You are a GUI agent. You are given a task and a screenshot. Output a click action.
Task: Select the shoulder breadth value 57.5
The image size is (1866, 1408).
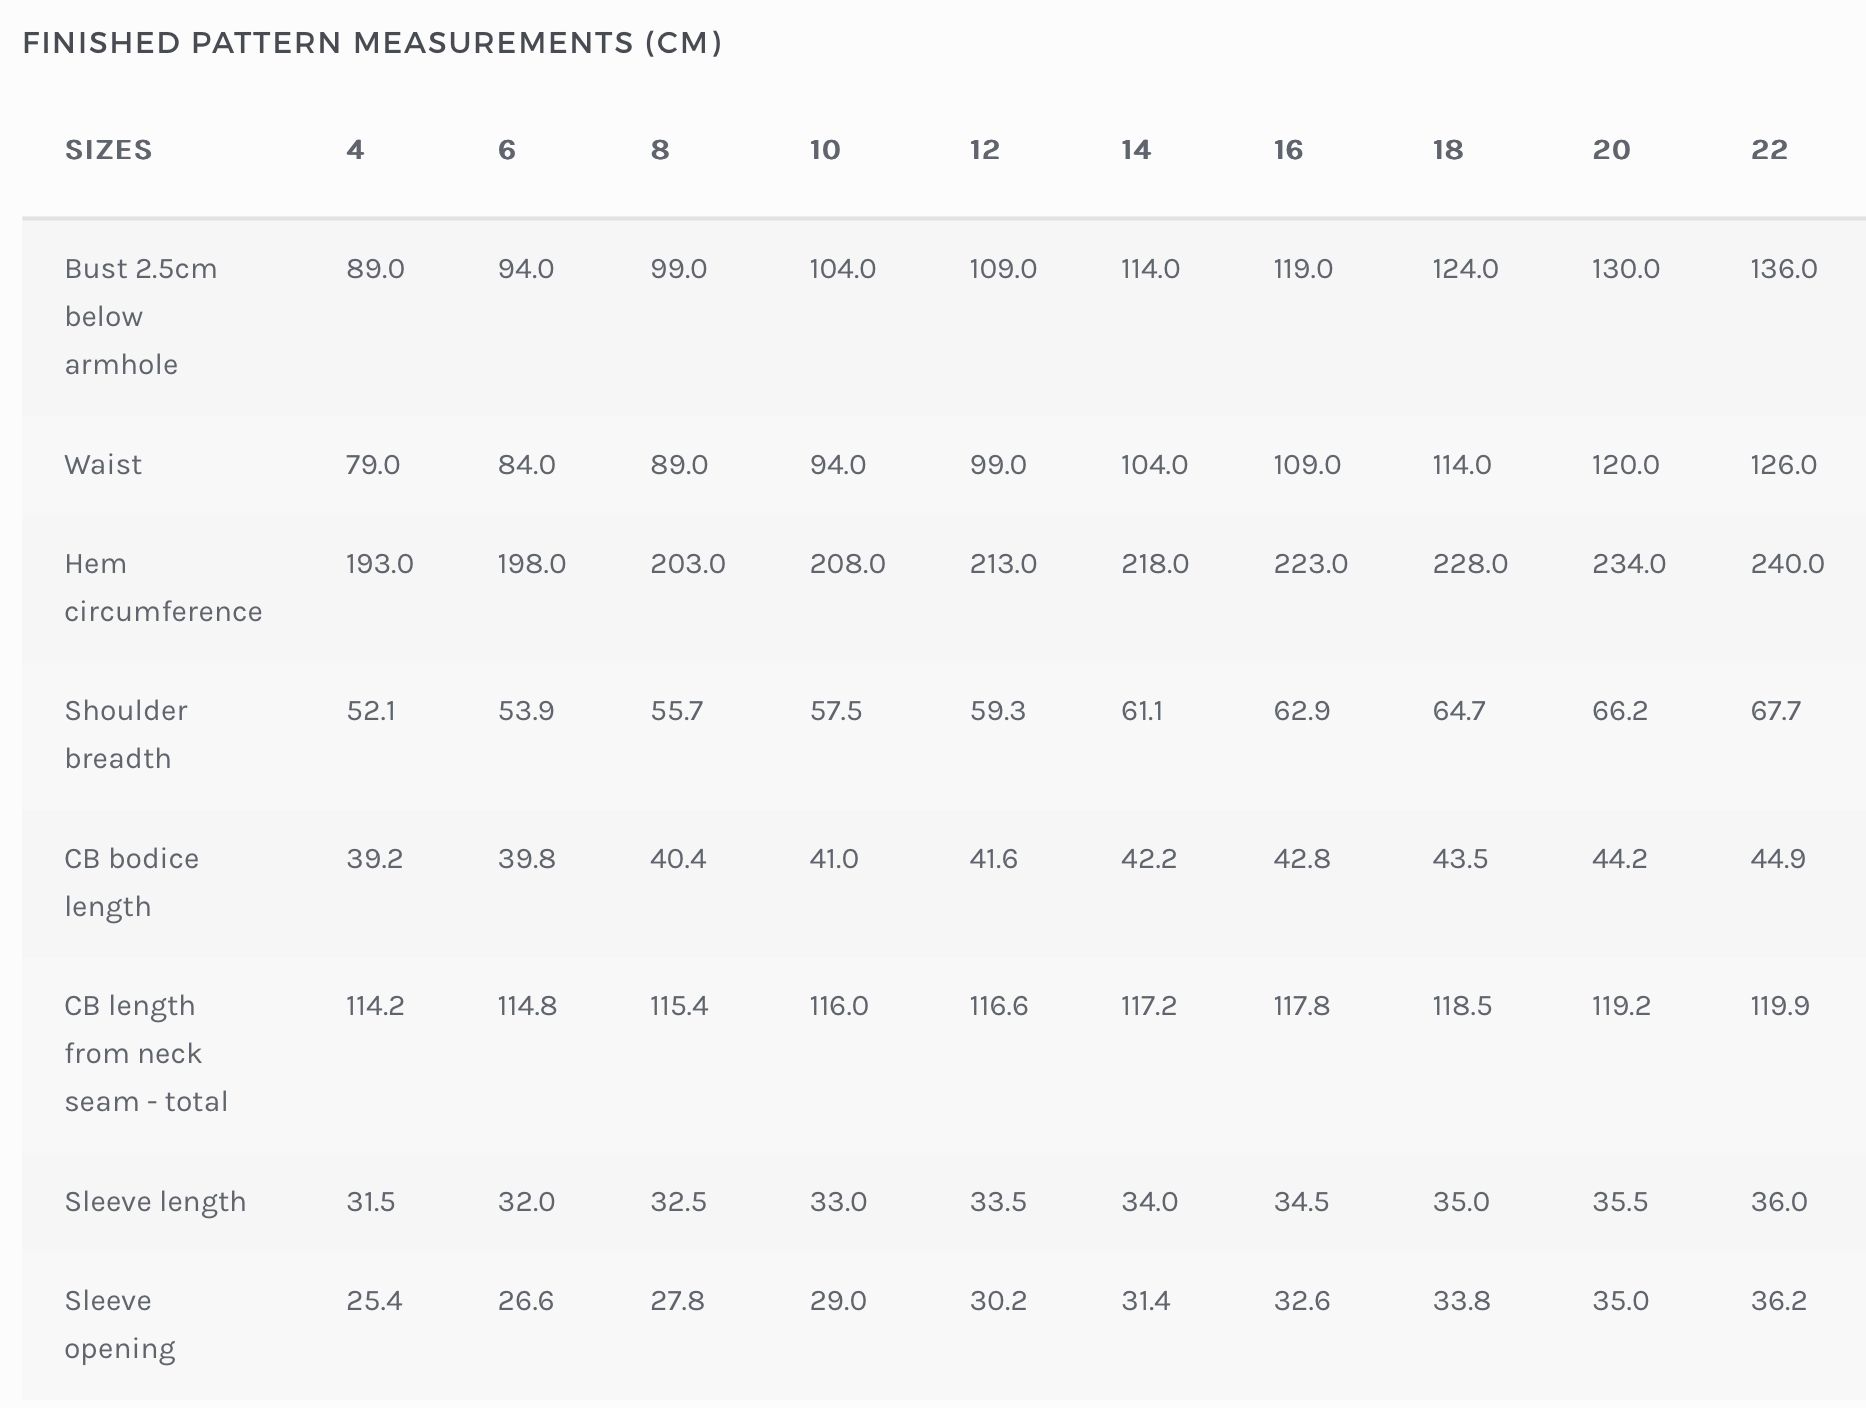[836, 711]
